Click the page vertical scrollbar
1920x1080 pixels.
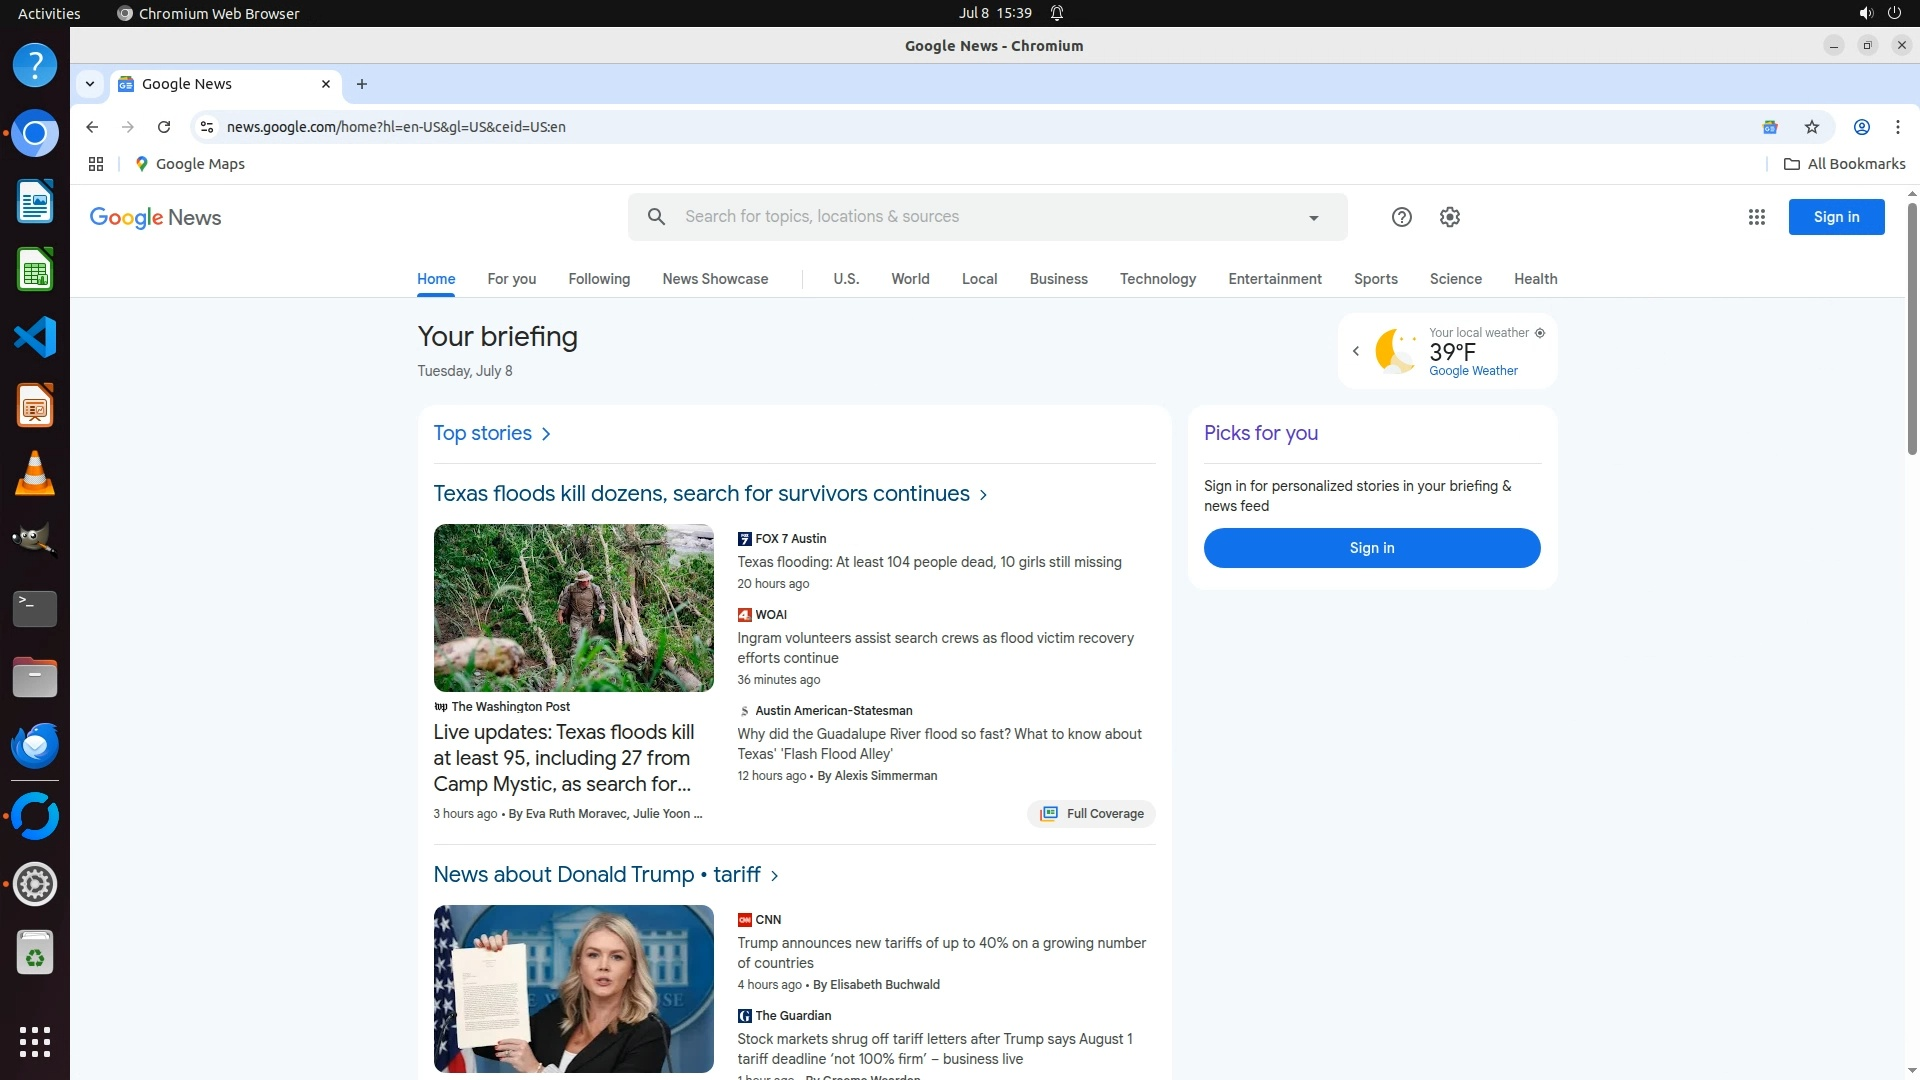pyautogui.click(x=1911, y=330)
